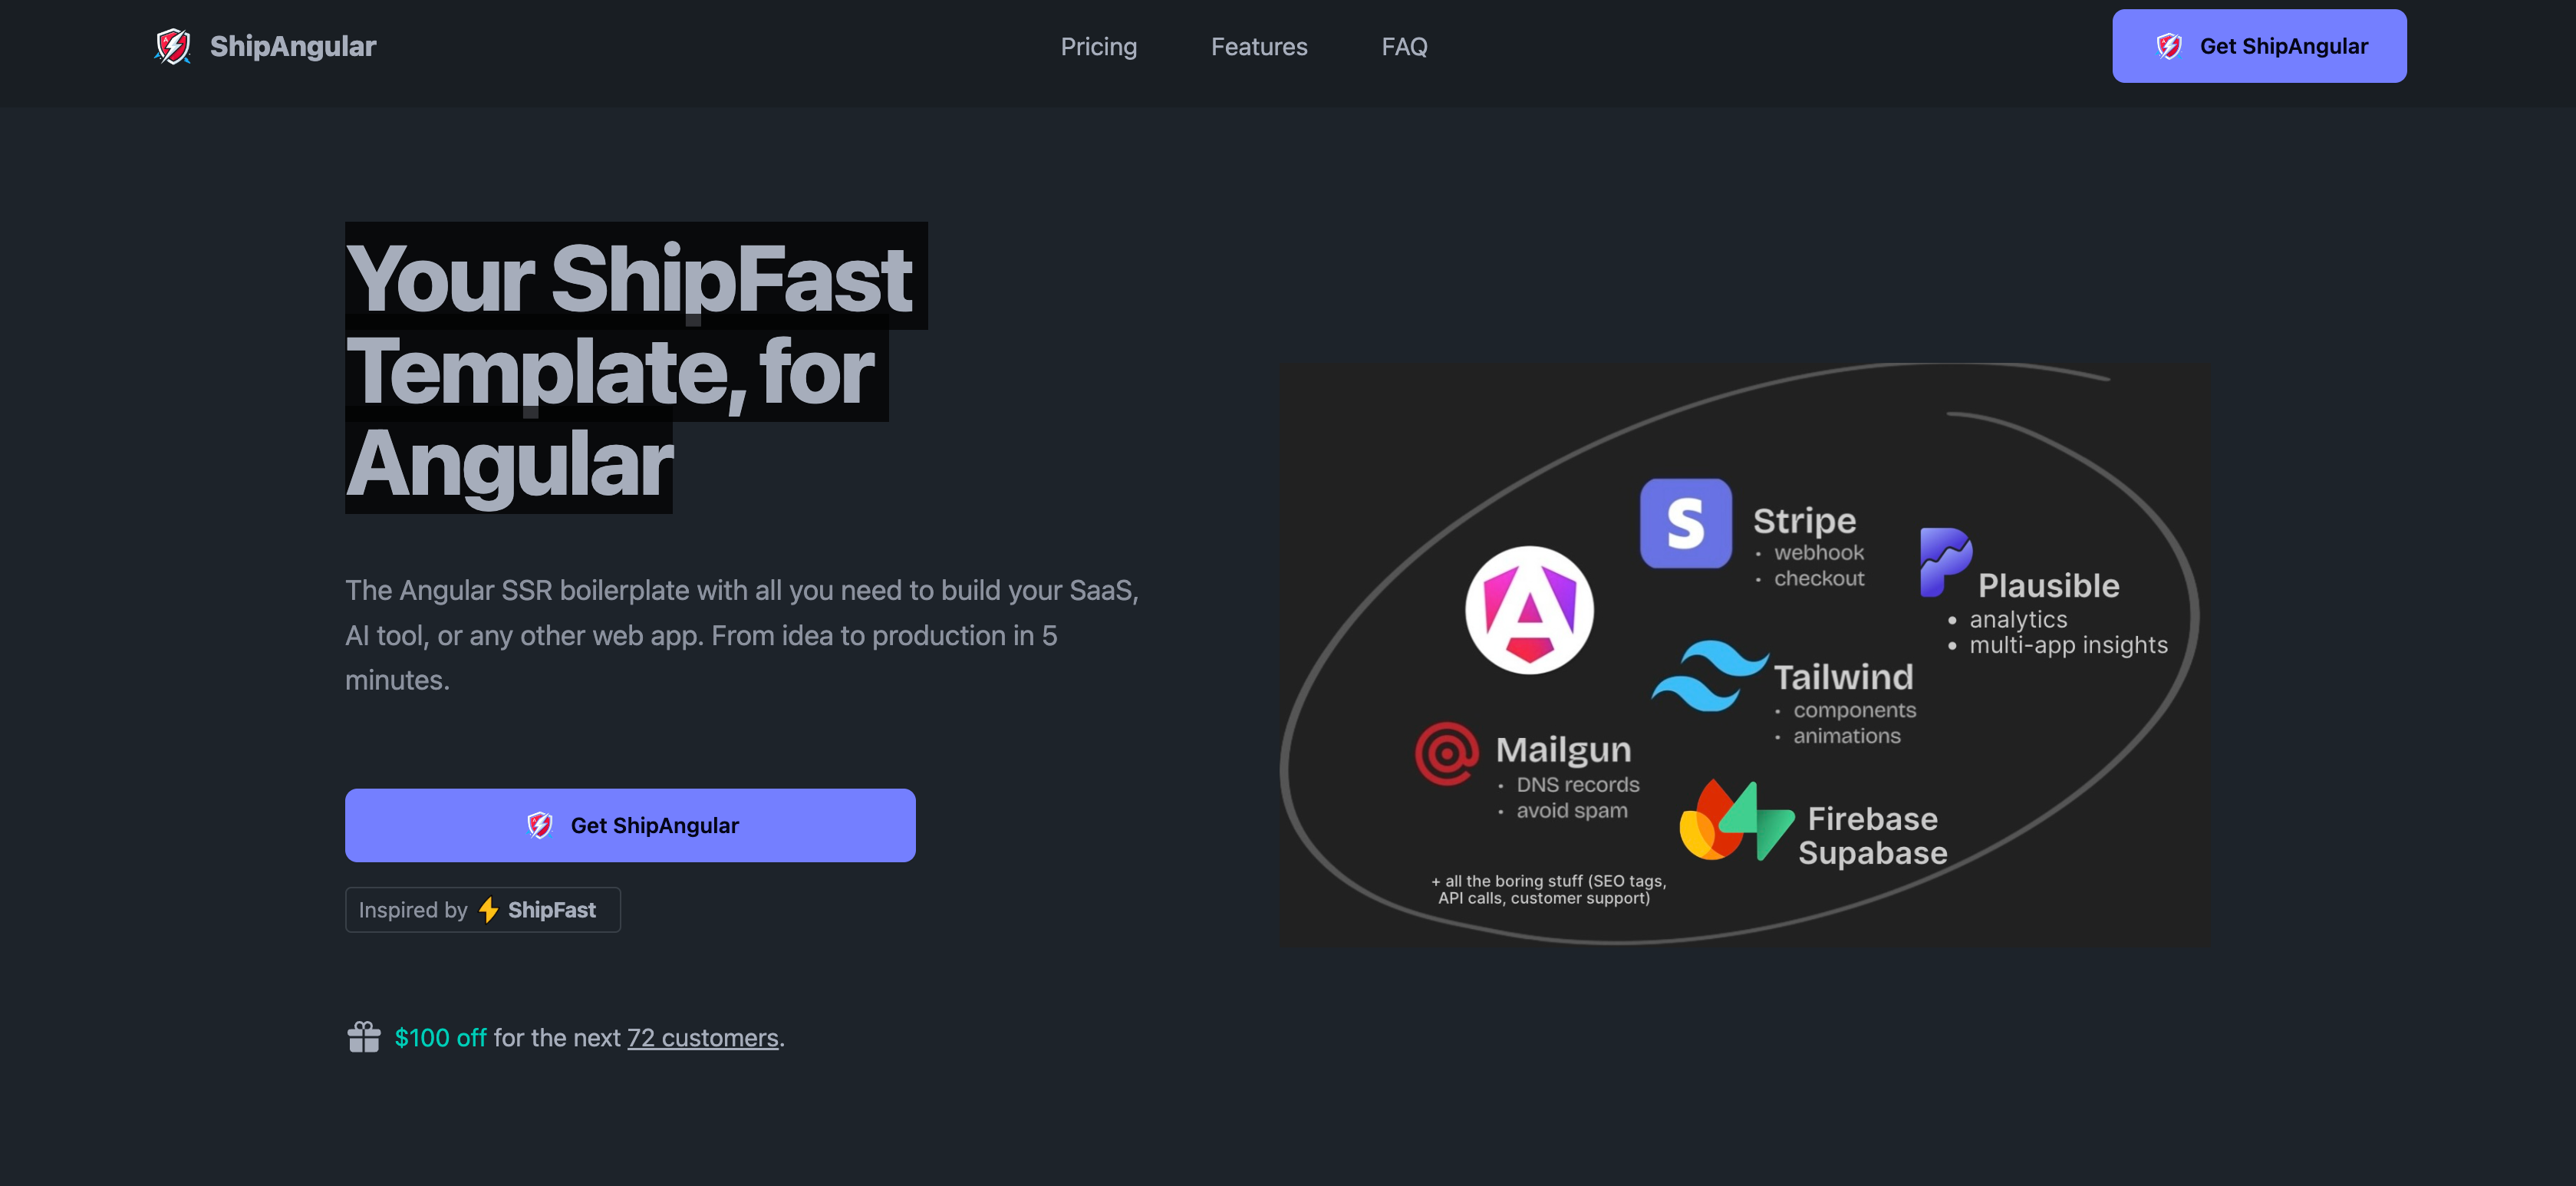
Task: Click the Angular logo in the diagram
Action: [x=1529, y=610]
